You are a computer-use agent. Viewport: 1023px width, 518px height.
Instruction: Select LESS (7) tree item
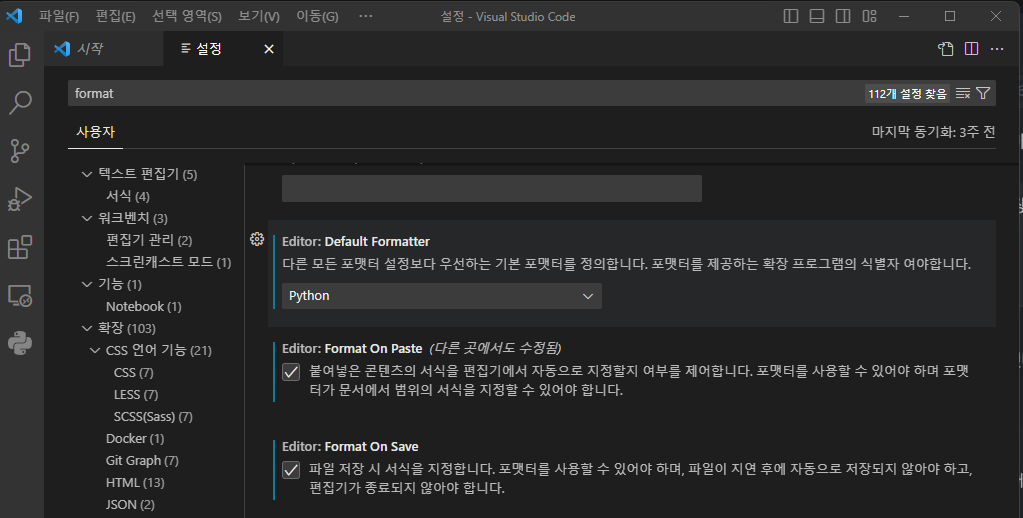[136, 395]
